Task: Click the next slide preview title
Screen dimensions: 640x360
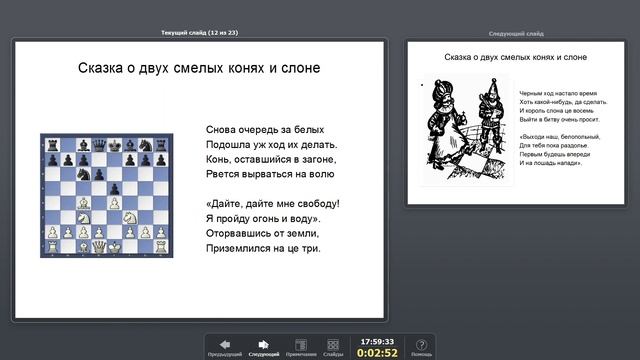Action: click(x=516, y=57)
